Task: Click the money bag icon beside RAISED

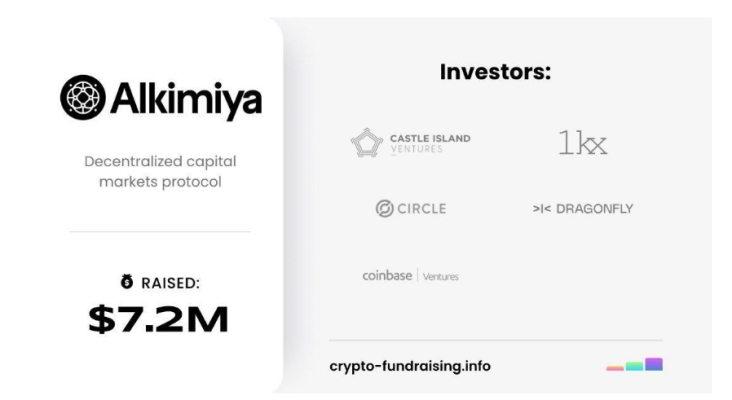Action: (127, 281)
